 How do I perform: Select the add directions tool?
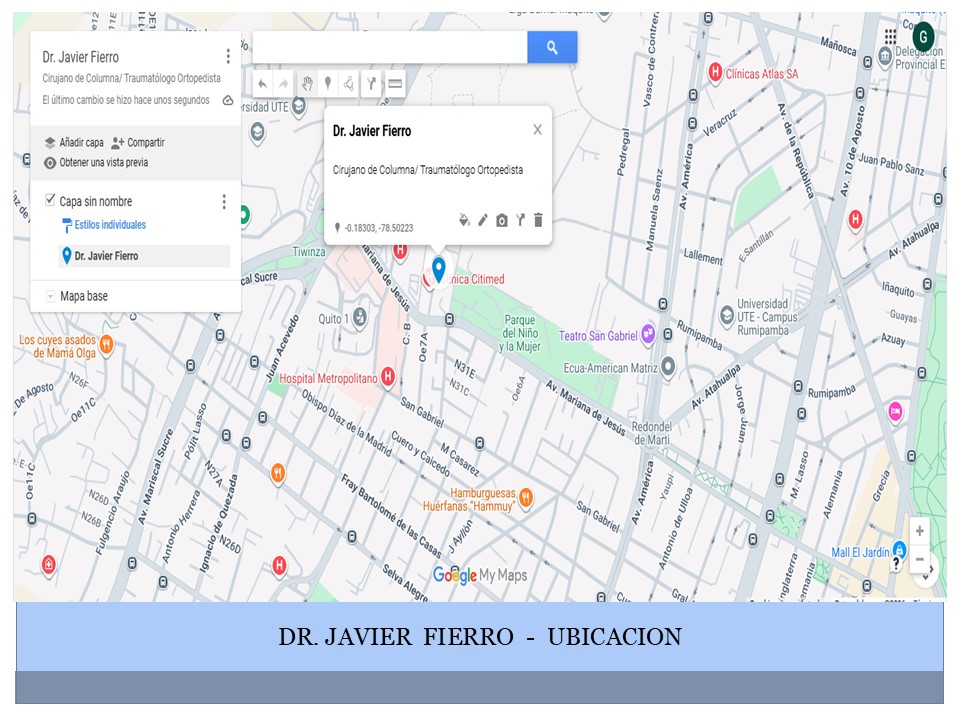point(372,83)
